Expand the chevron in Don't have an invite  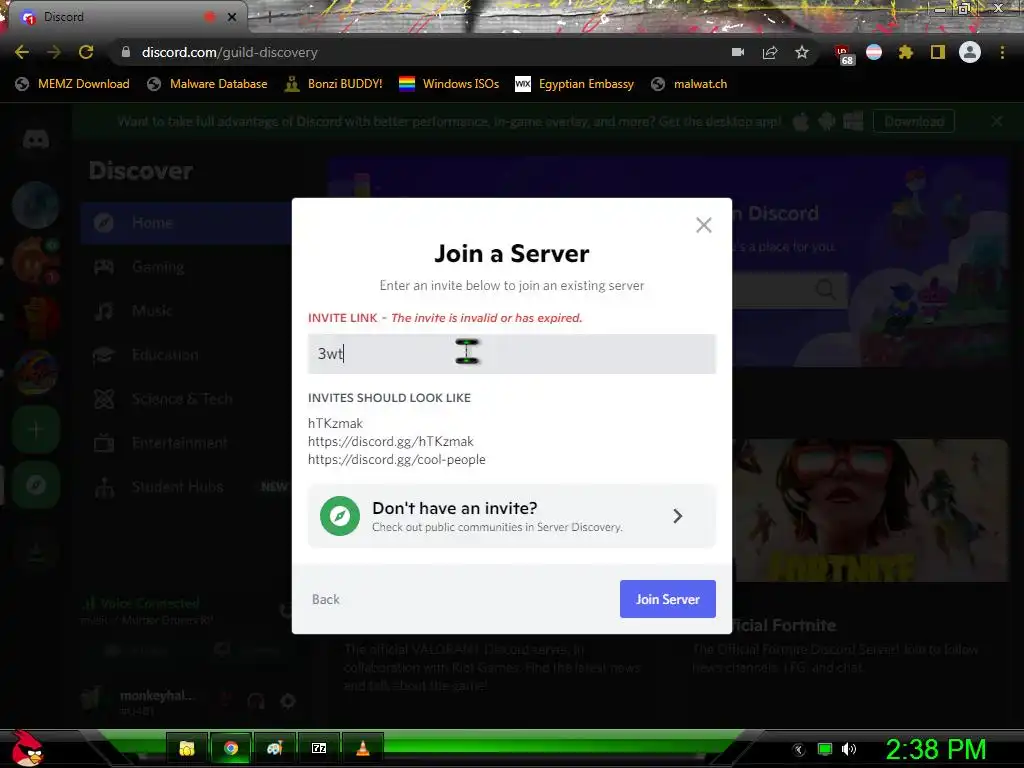678,516
